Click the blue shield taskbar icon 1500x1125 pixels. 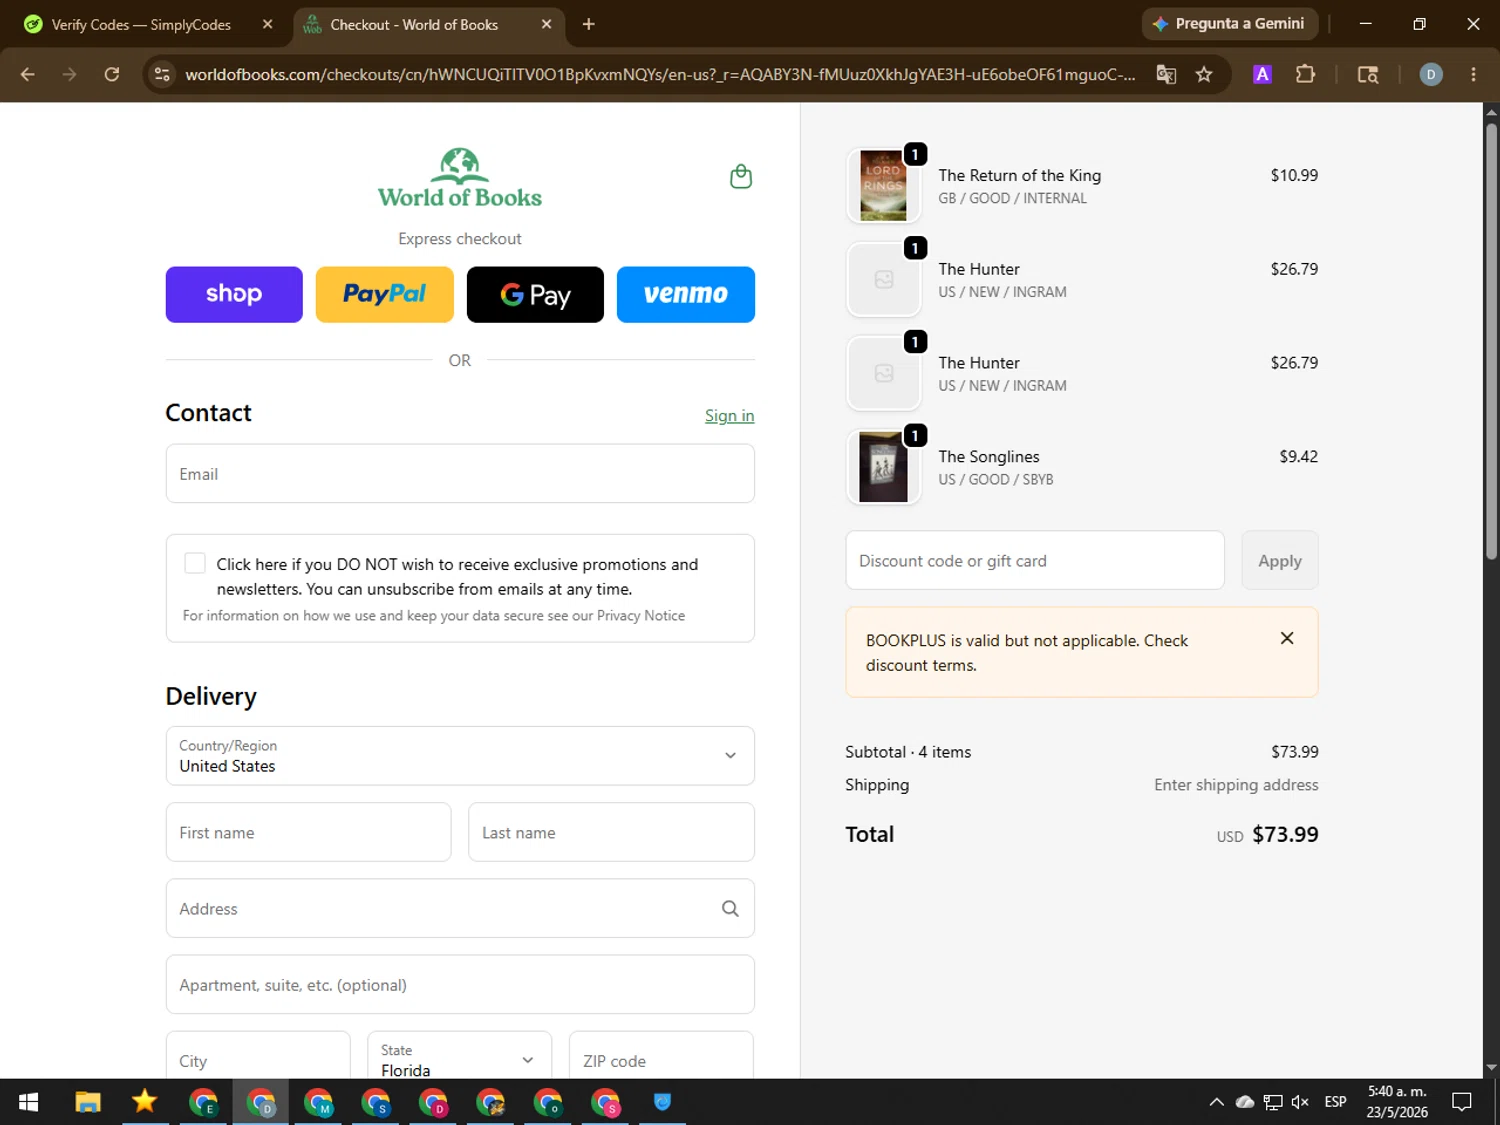point(662,1102)
